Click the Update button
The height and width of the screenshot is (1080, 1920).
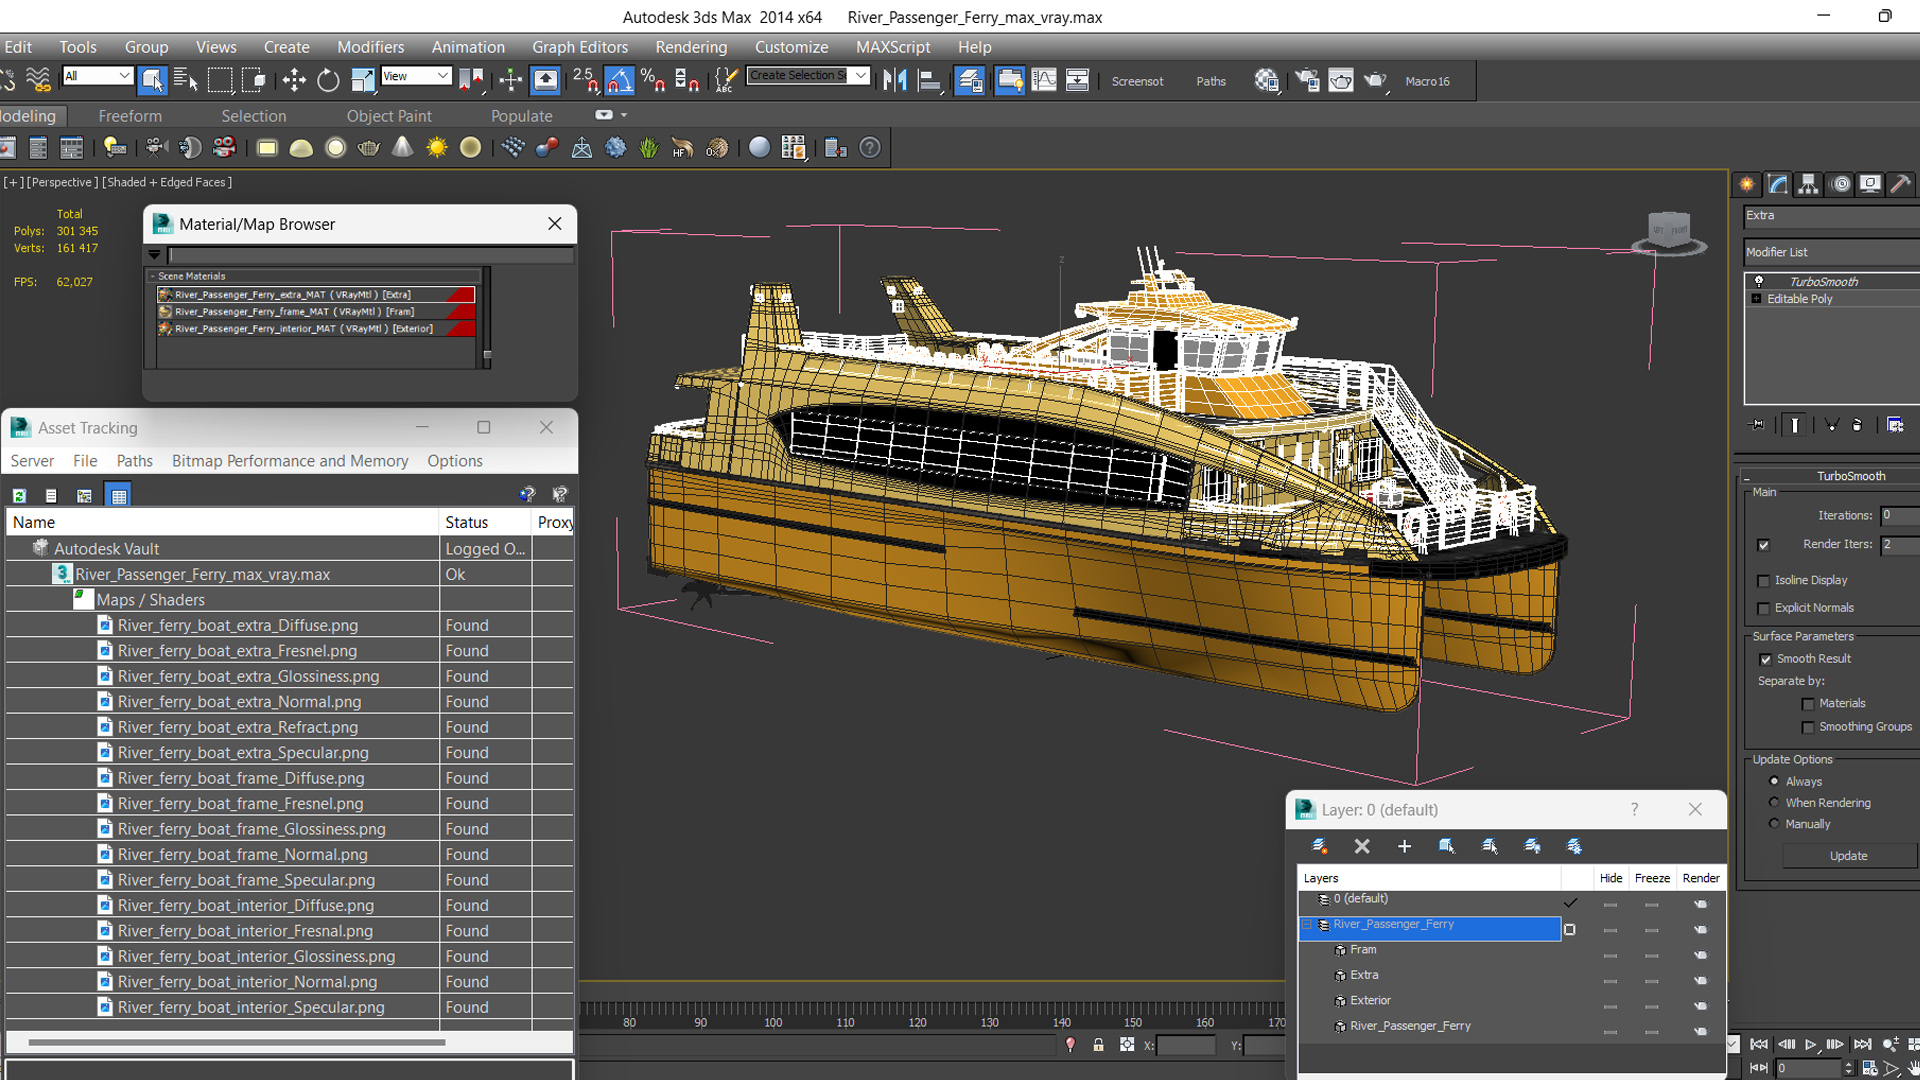click(x=1847, y=856)
